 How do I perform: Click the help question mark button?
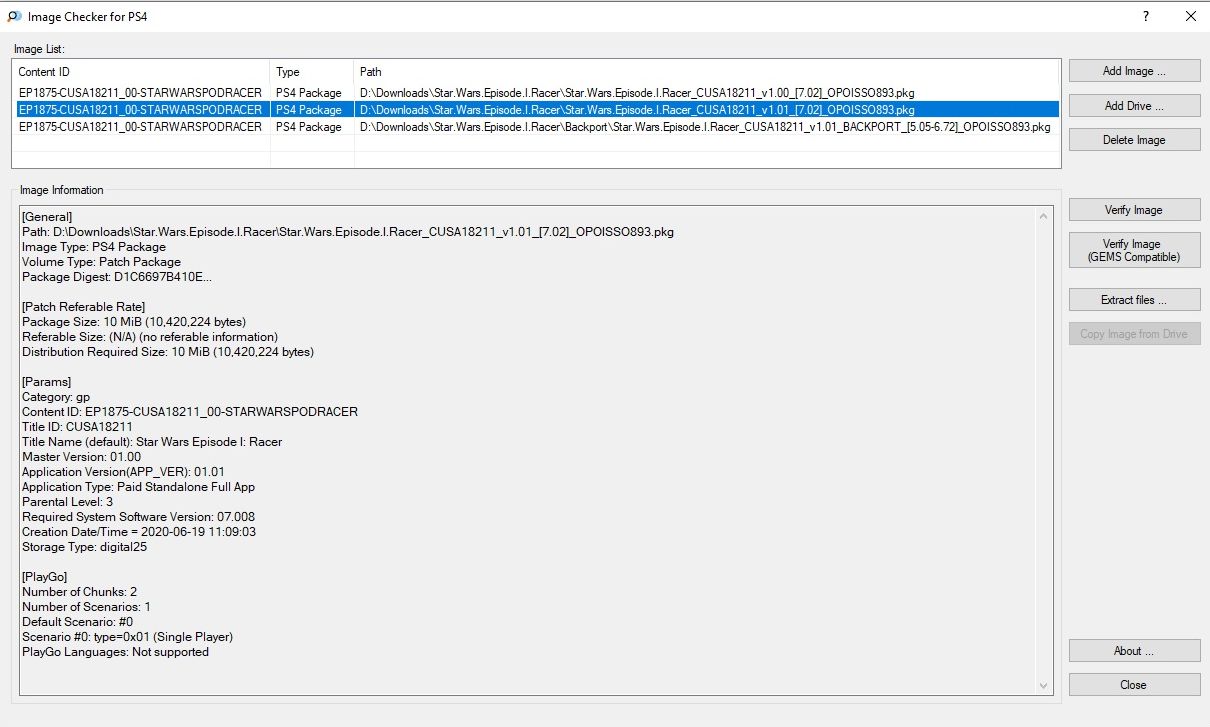point(1145,17)
